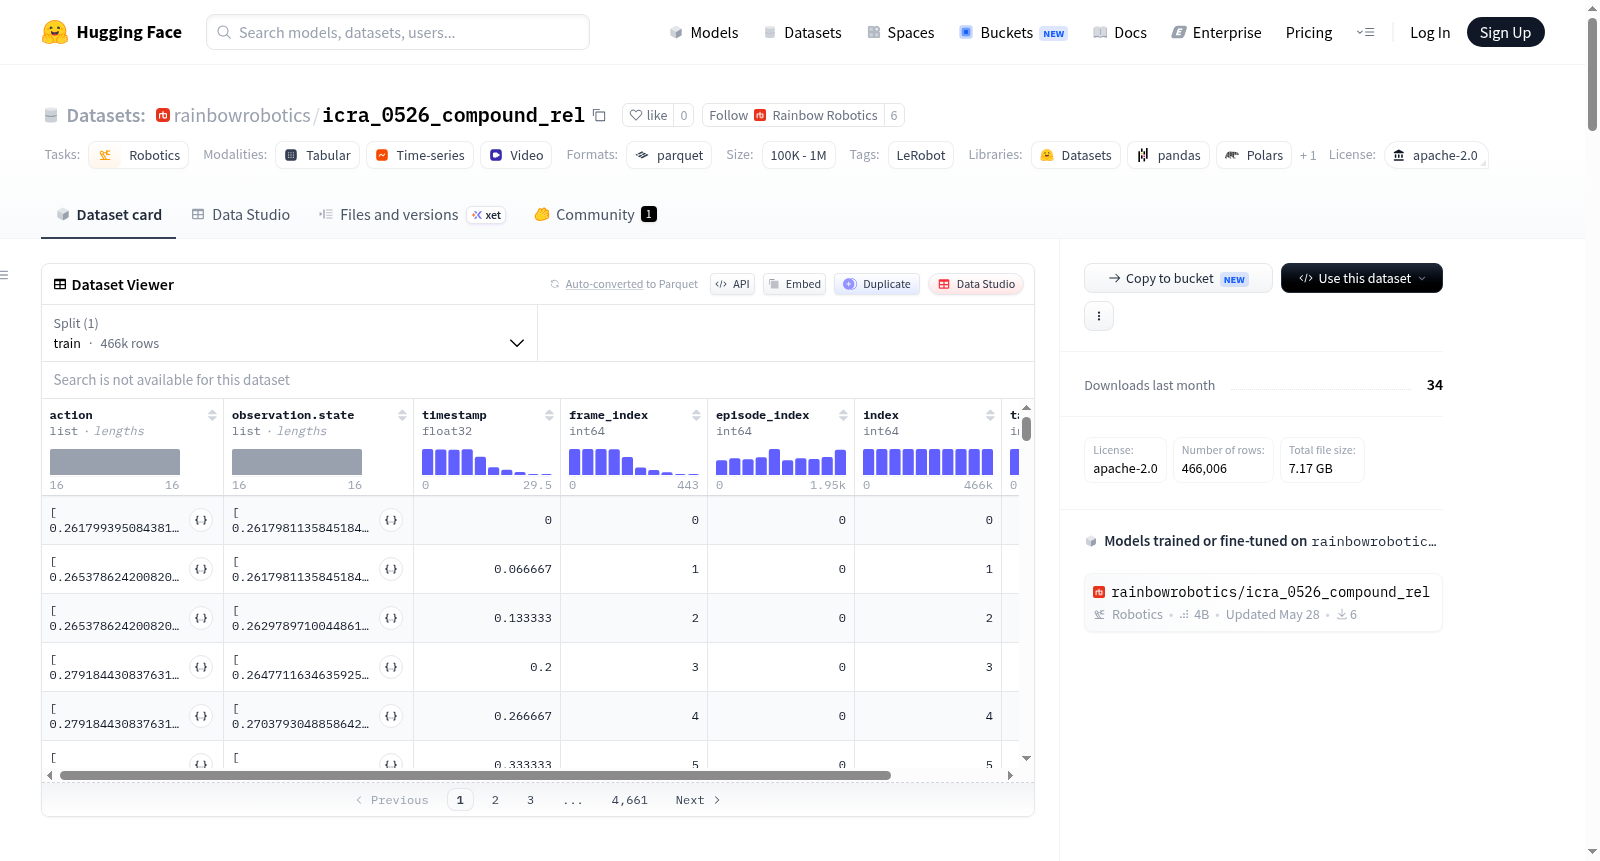Open the left sidebar toggle icon
Viewport: 1600px width, 861px height.
pyautogui.click(x=4, y=275)
